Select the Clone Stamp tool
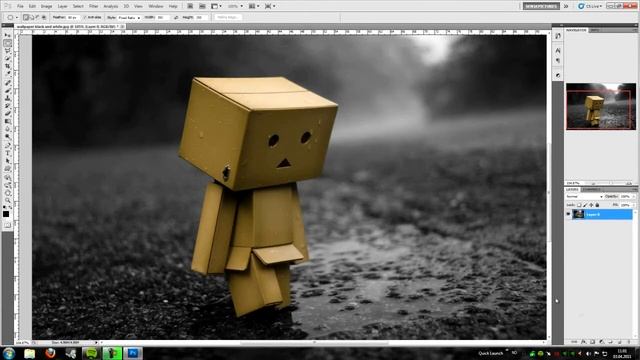Viewport: 640px width, 360px height. (7, 98)
